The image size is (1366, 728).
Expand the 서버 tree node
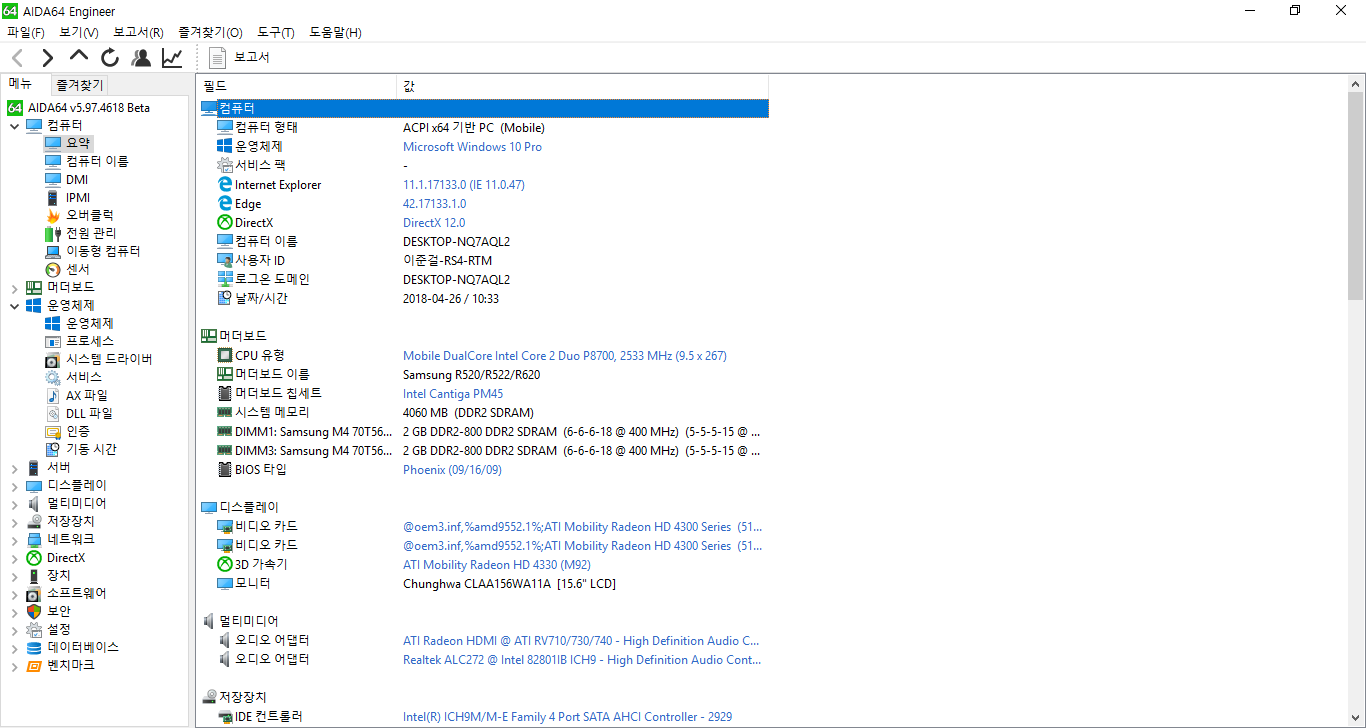click(x=14, y=468)
